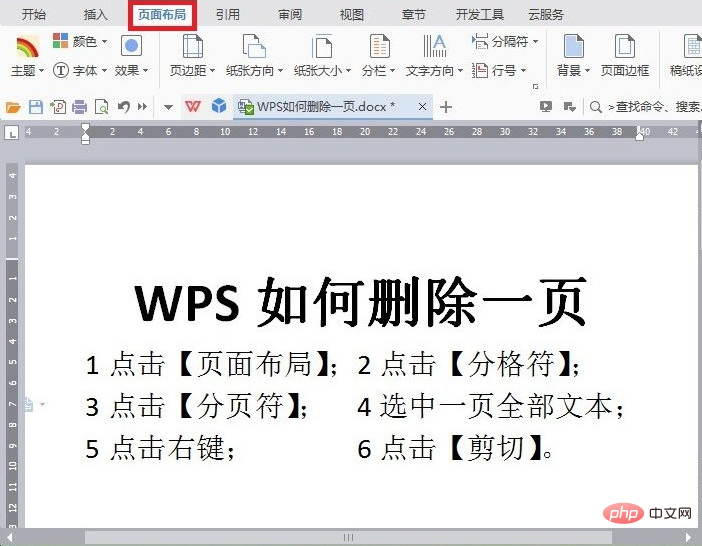Viewport: 702px width, 546px height.
Task: Switch to the 章节 tab
Action: click(x=413, y=15)
